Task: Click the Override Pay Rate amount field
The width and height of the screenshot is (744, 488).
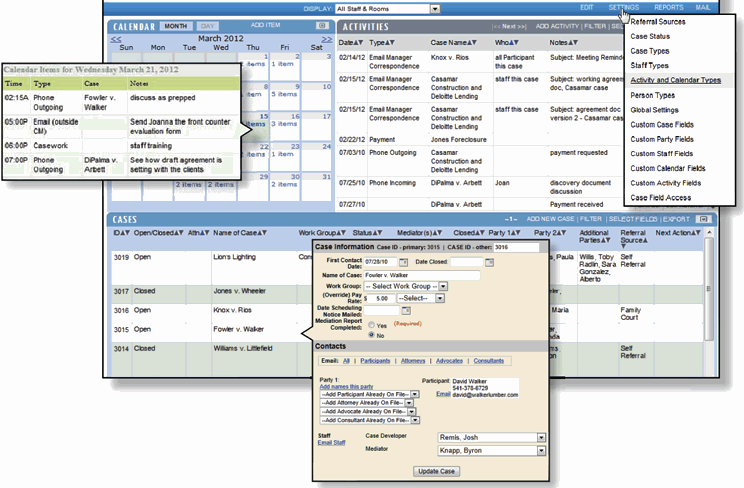Action: (380, 299)
